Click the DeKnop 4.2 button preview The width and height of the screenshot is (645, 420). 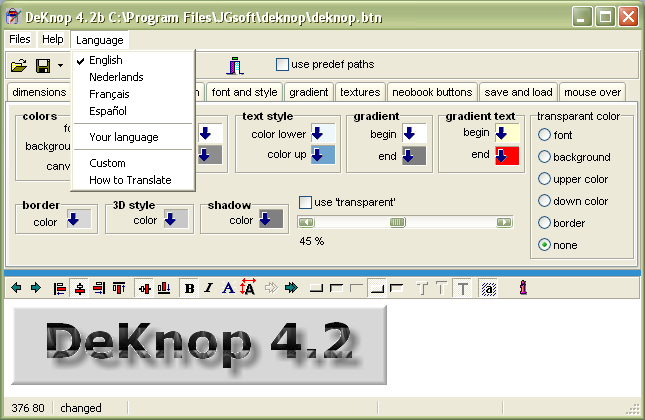pos(199,345)
